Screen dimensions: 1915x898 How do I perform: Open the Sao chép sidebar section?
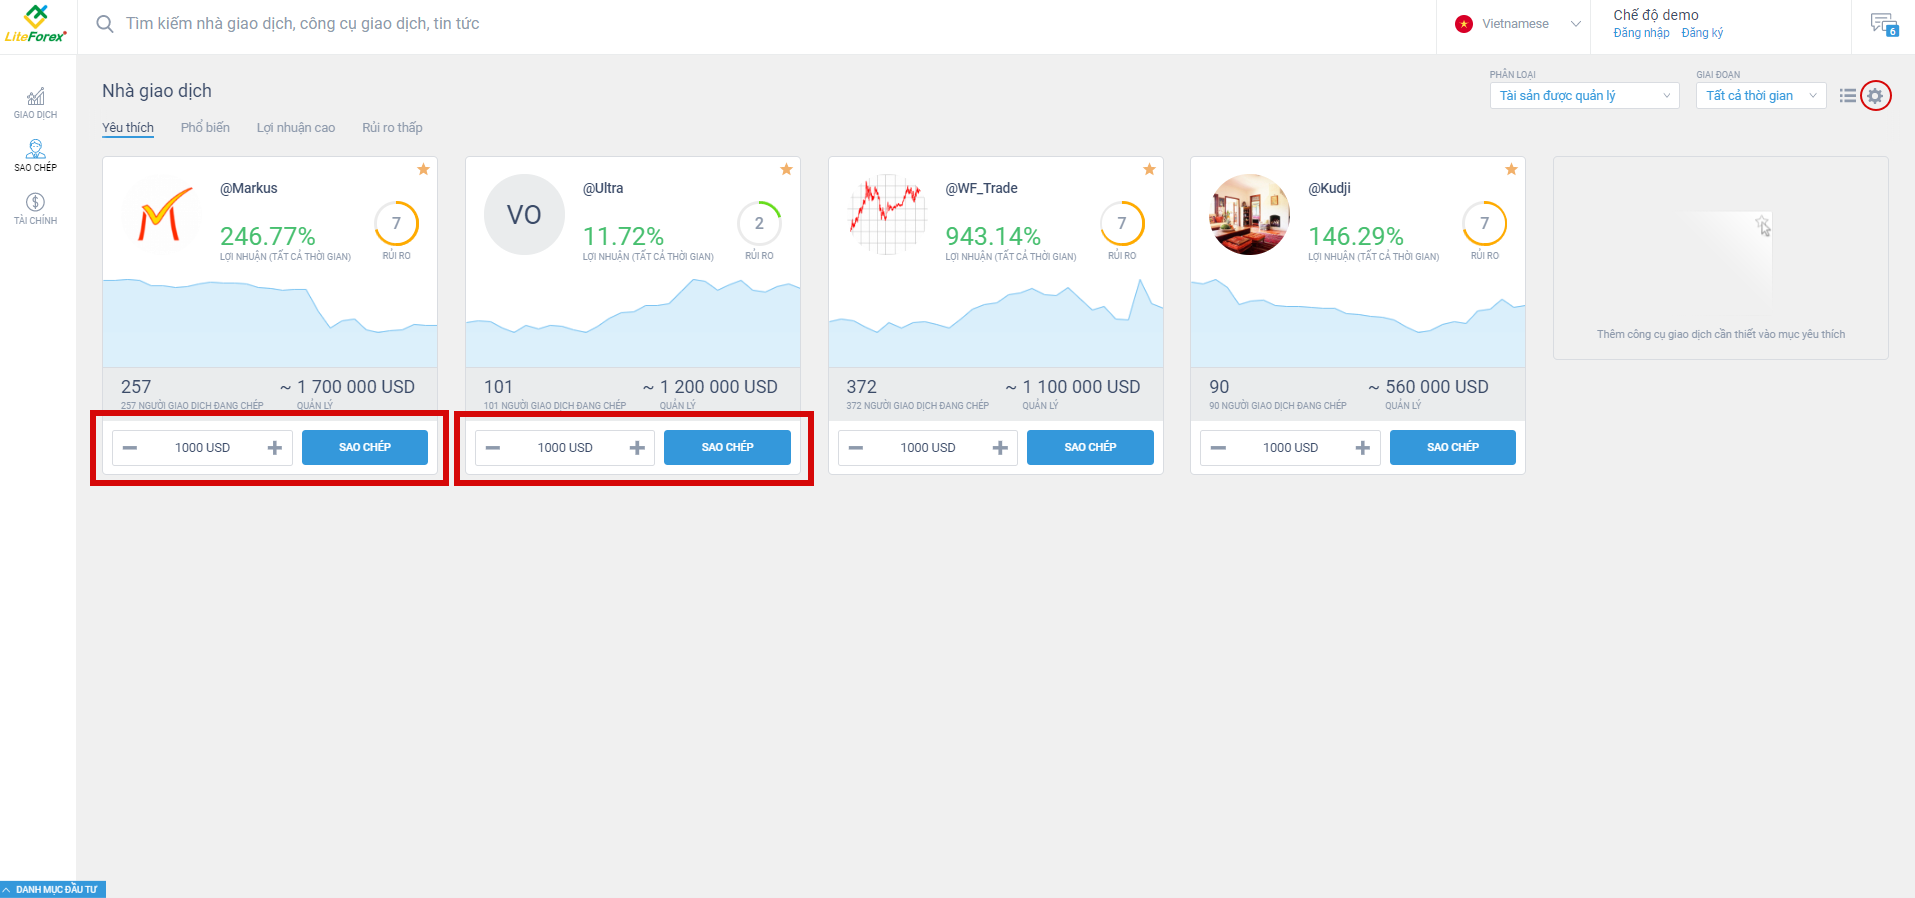(x=36, y=156)
